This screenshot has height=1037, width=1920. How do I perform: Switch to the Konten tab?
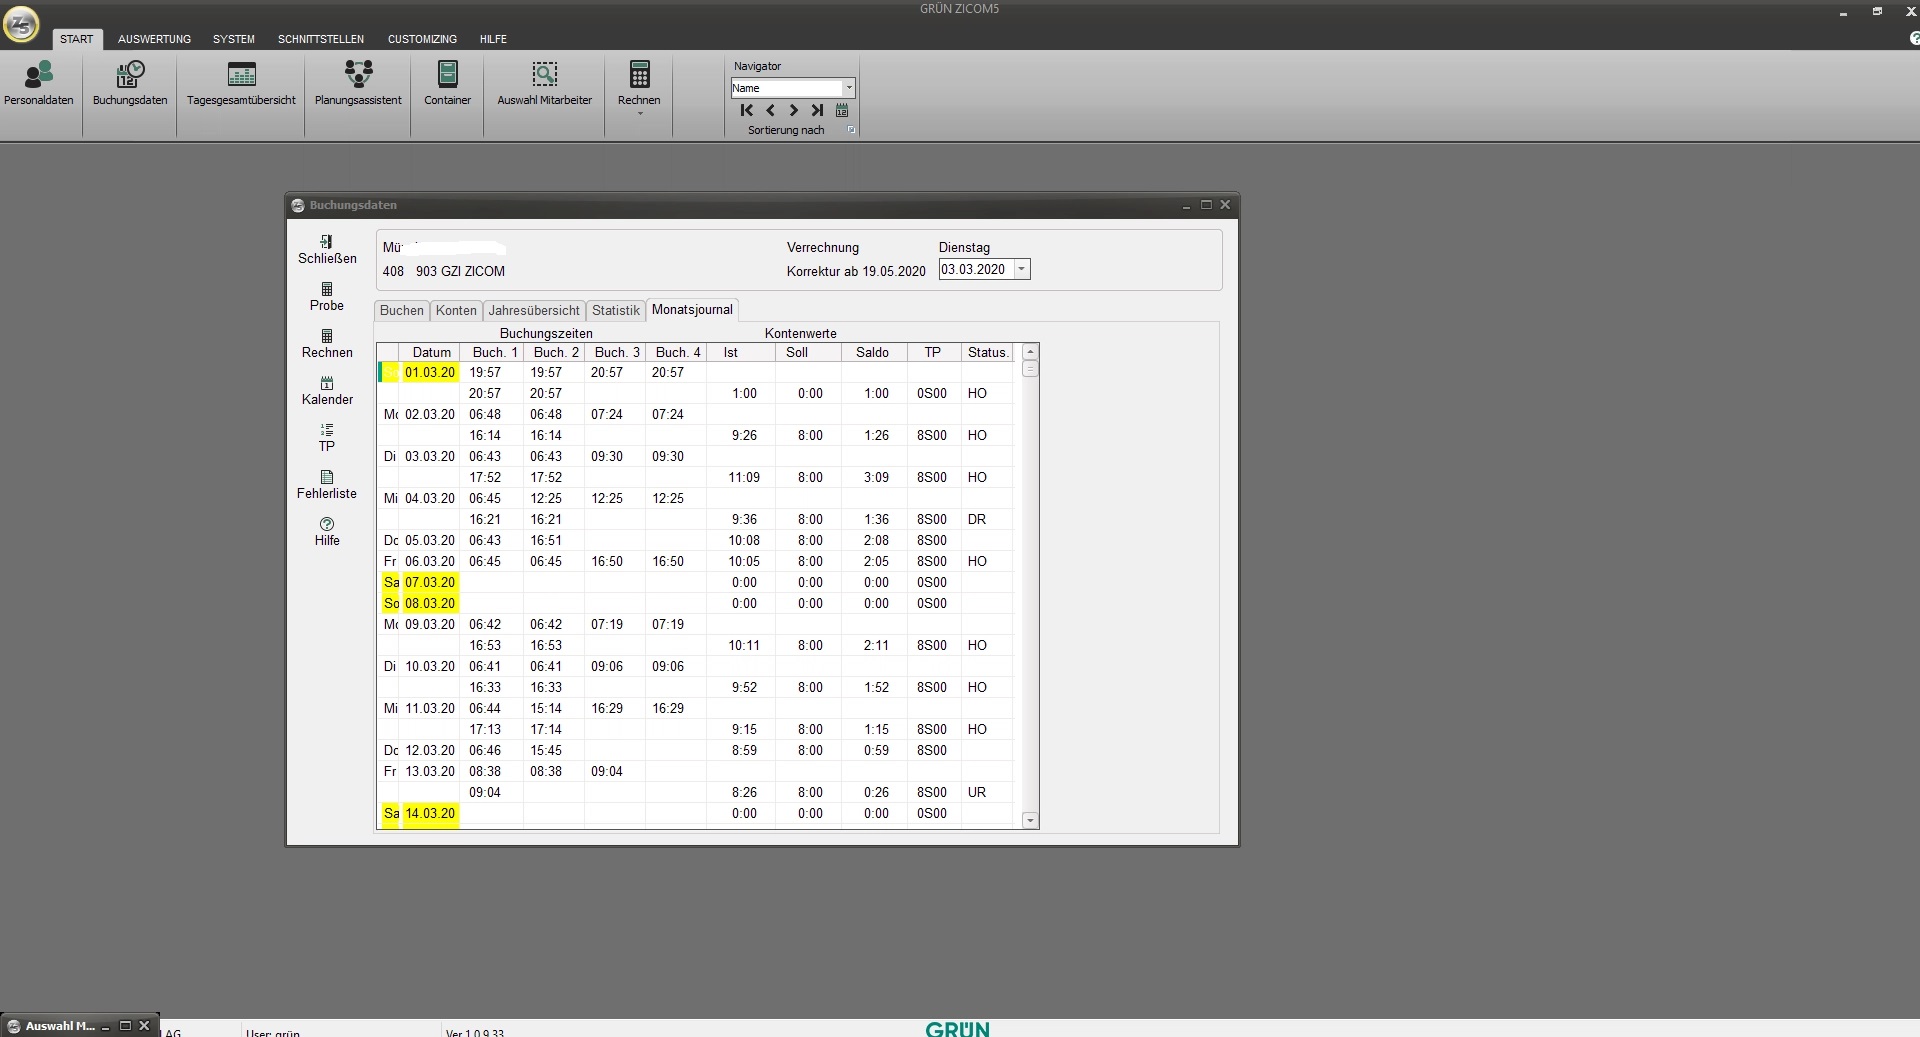point(456,310)
